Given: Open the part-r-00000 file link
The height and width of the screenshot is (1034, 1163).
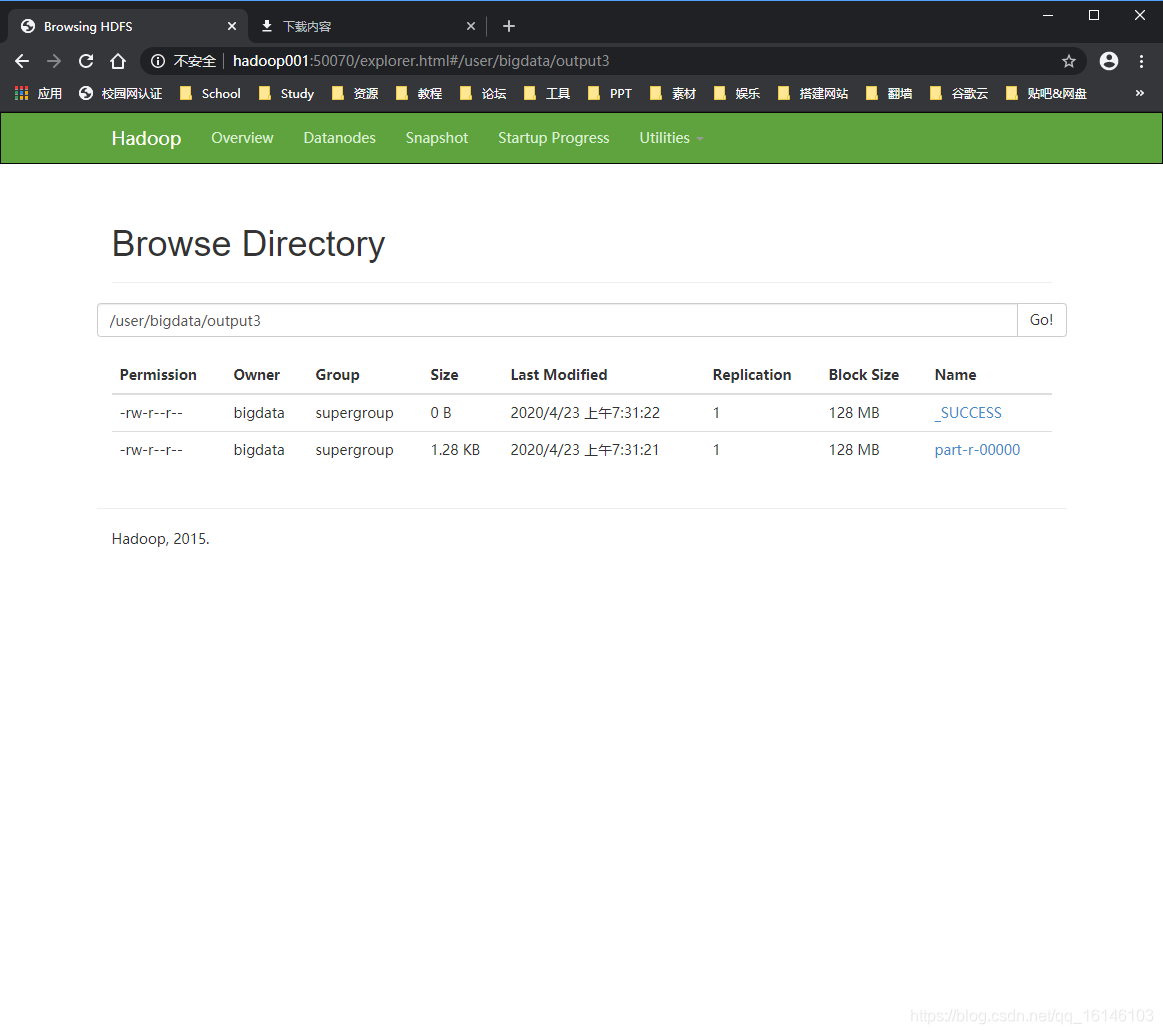Looking at the screenshot, I should [977, 450].
